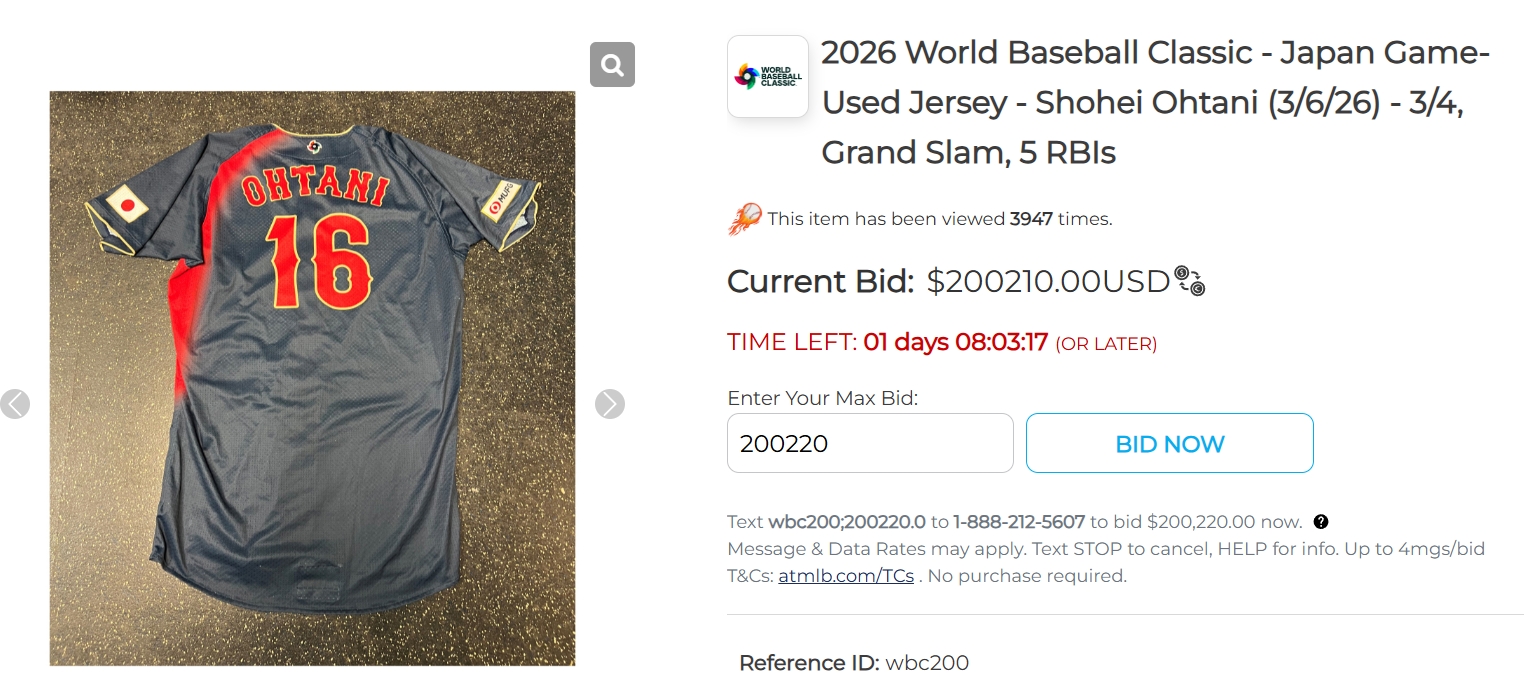Click the magnifier zoom icon above the jersey
This screenshot has width=1524, height=683.
coord(612,65)
